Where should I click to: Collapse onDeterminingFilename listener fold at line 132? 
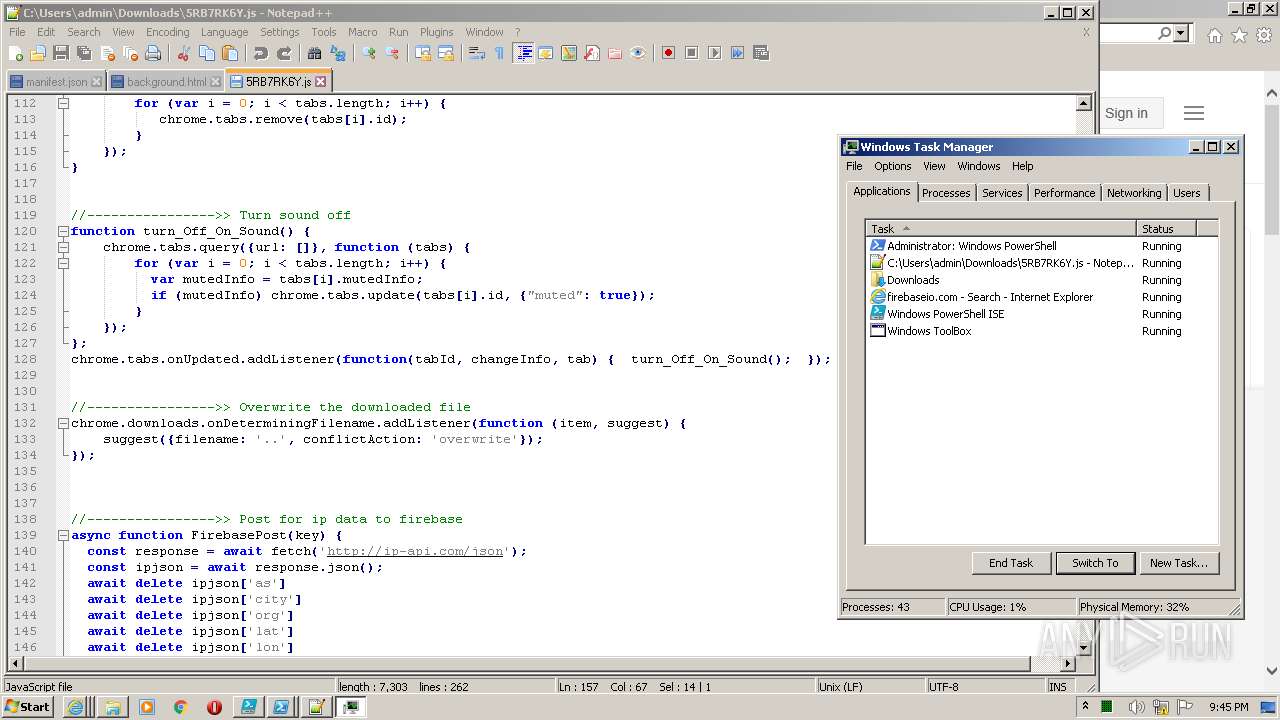(63, 423)
